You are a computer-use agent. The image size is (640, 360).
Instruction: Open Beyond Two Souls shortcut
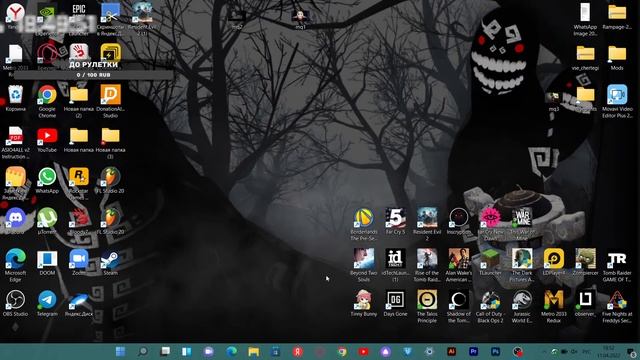coord(364,259)
